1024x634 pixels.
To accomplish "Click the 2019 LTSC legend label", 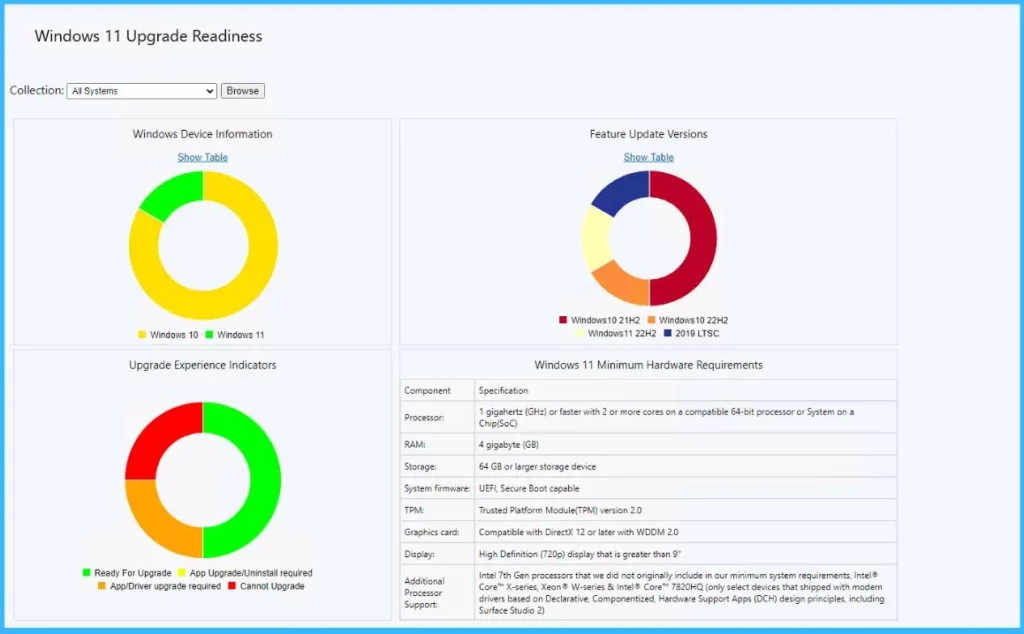I will [x=697, y=333].
